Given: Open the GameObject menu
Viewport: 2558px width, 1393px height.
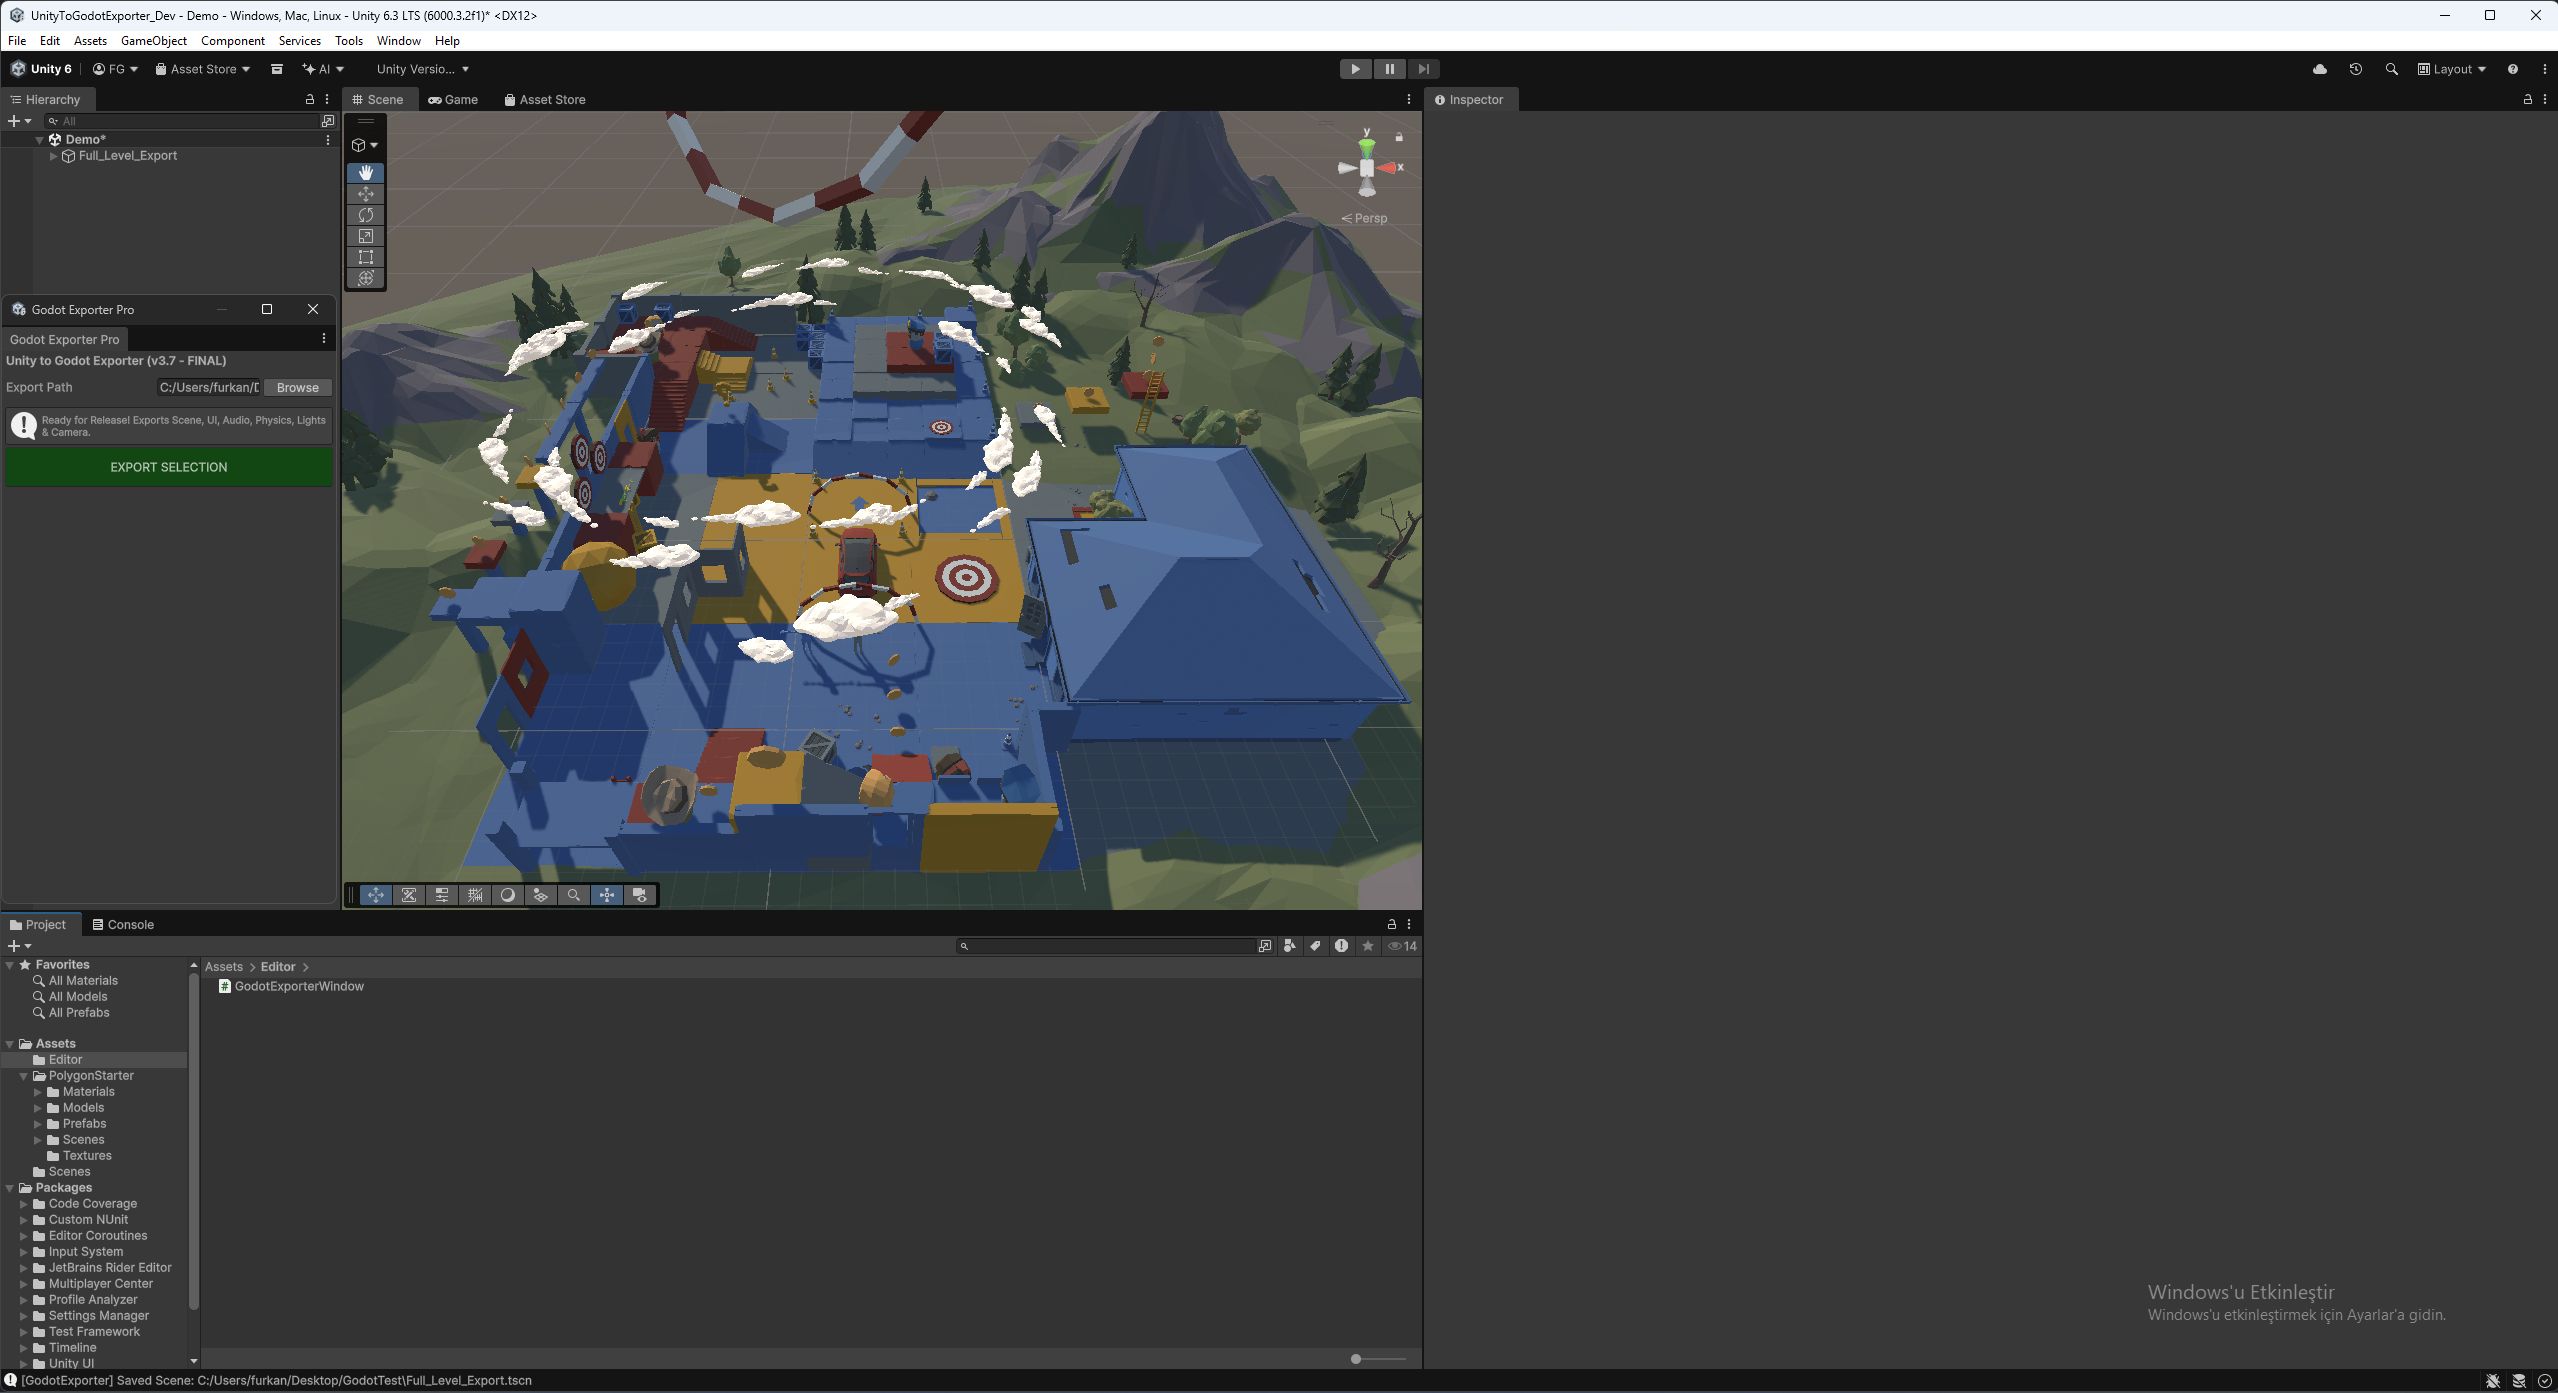Looking at the screenshot, I should click(x=153, y=41).
